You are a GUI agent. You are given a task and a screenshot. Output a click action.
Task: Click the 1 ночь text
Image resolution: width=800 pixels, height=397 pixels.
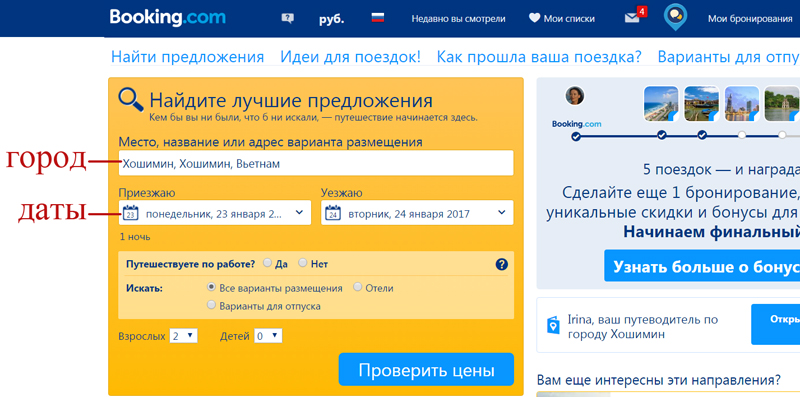point(135,237)
